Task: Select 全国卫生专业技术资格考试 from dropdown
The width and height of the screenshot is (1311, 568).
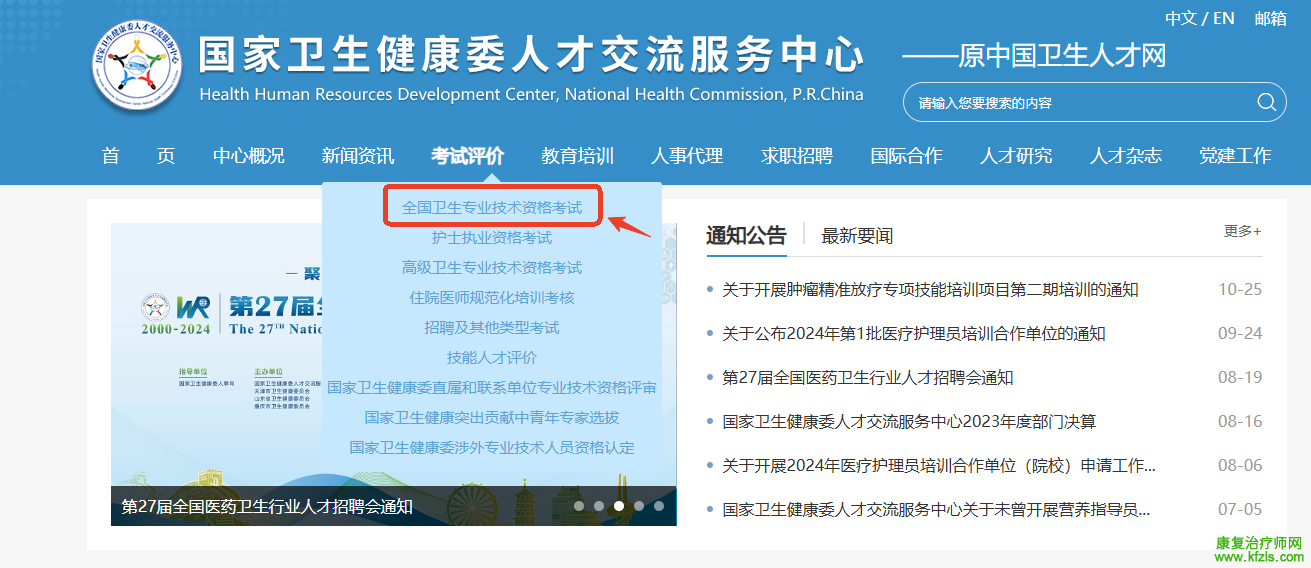Action: coord(491,208)
